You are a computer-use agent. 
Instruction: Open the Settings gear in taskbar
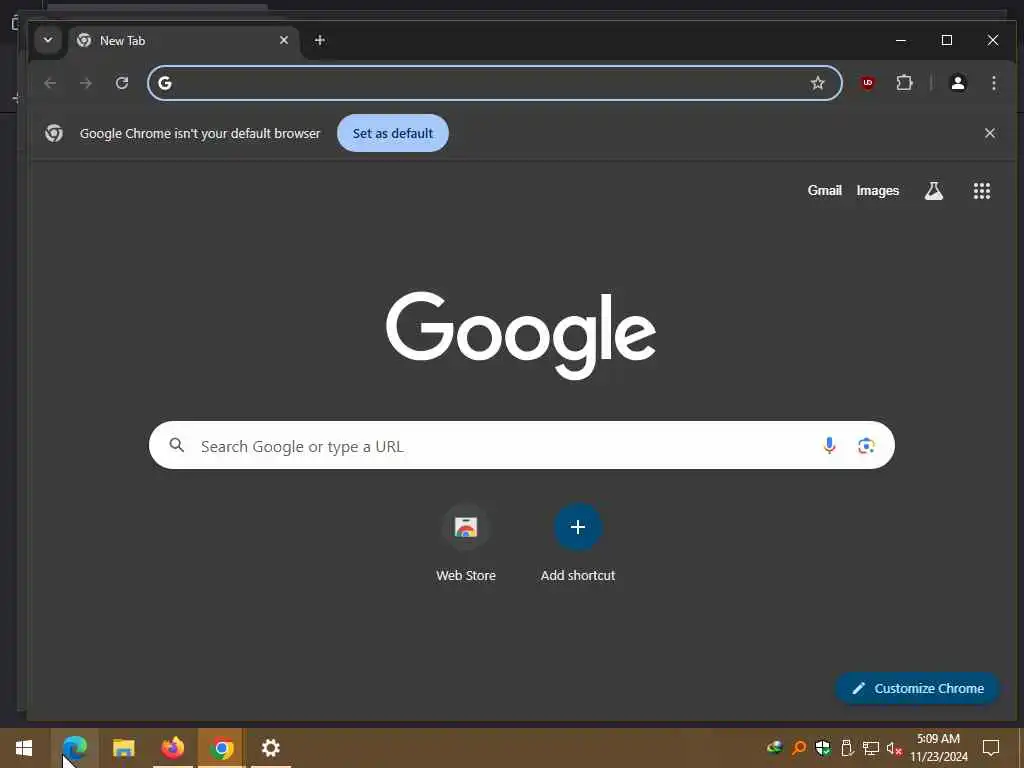click(270, 748)
